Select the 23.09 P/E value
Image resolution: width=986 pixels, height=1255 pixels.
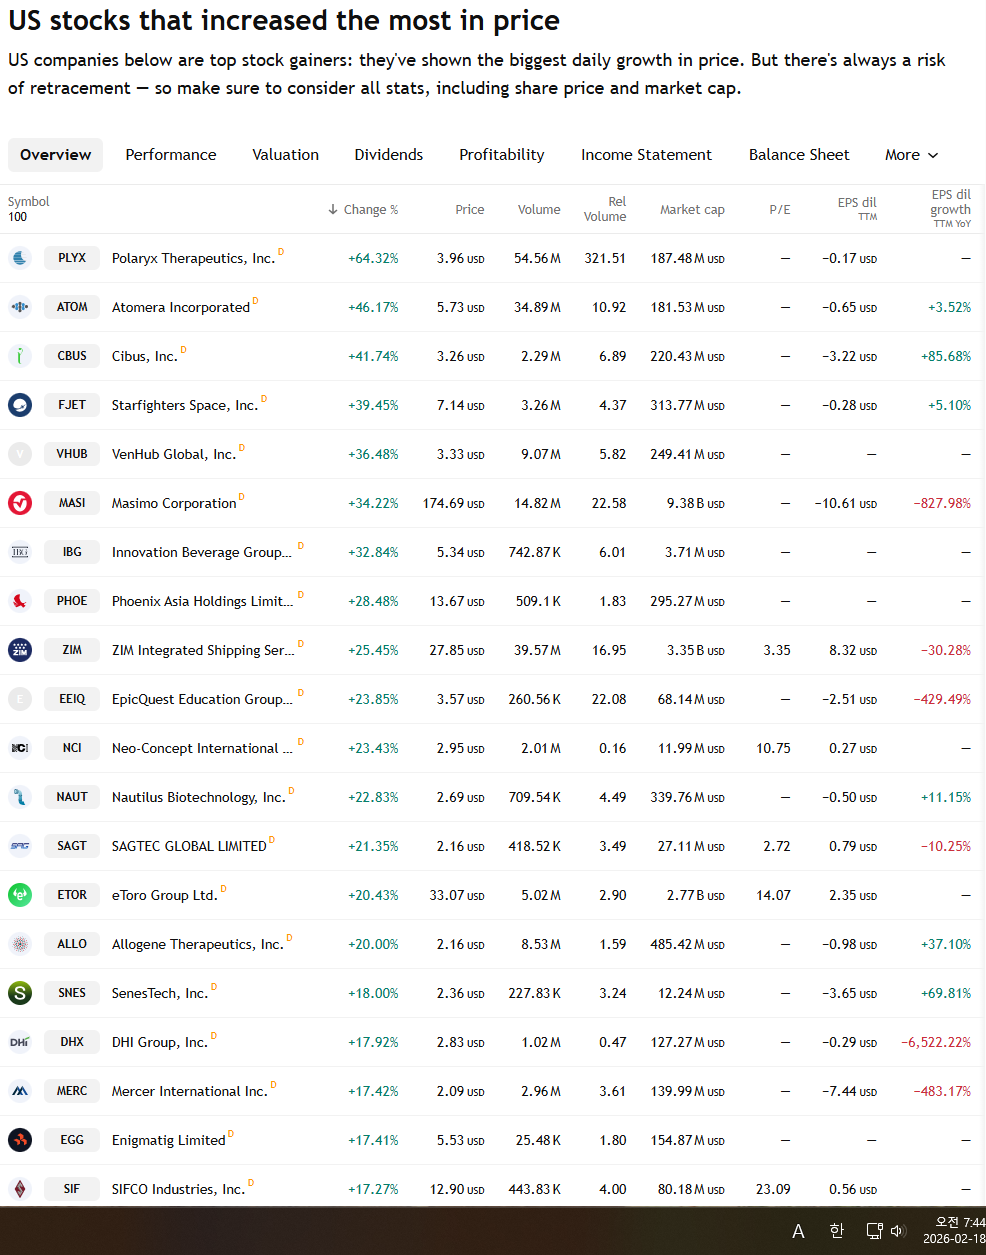click(773, 1189)
